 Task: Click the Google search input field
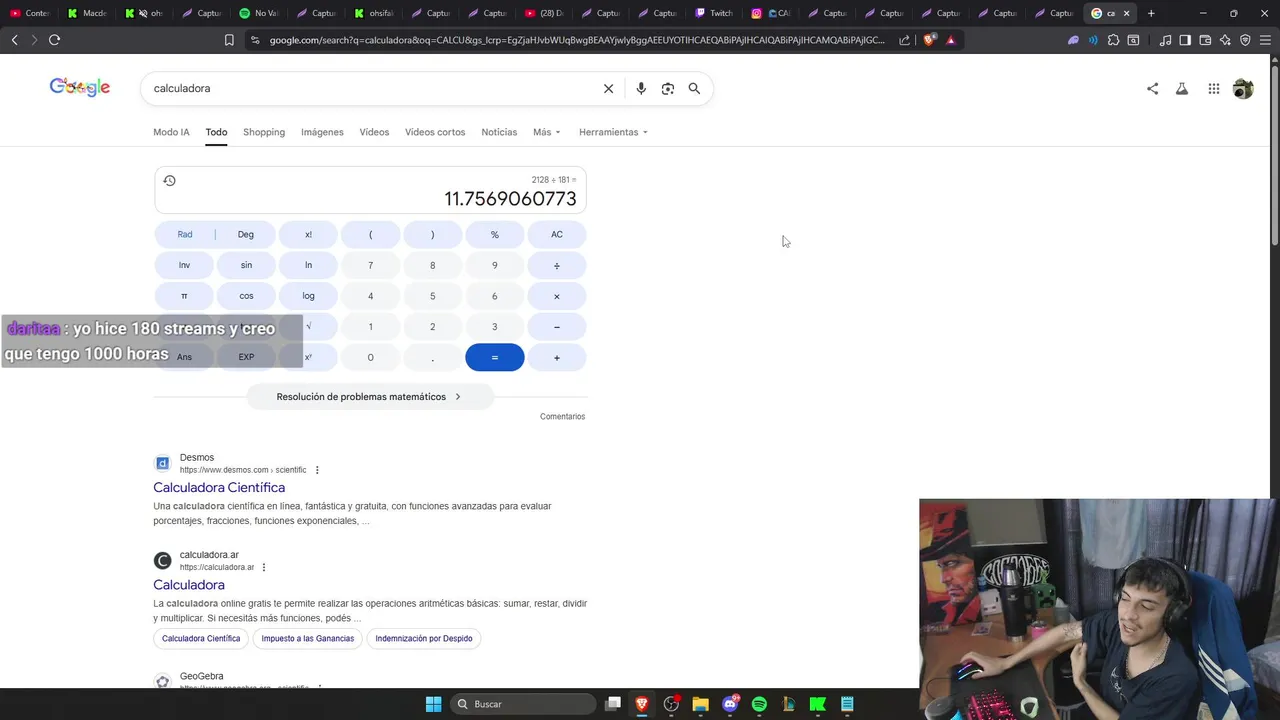[x=370, y=88]
